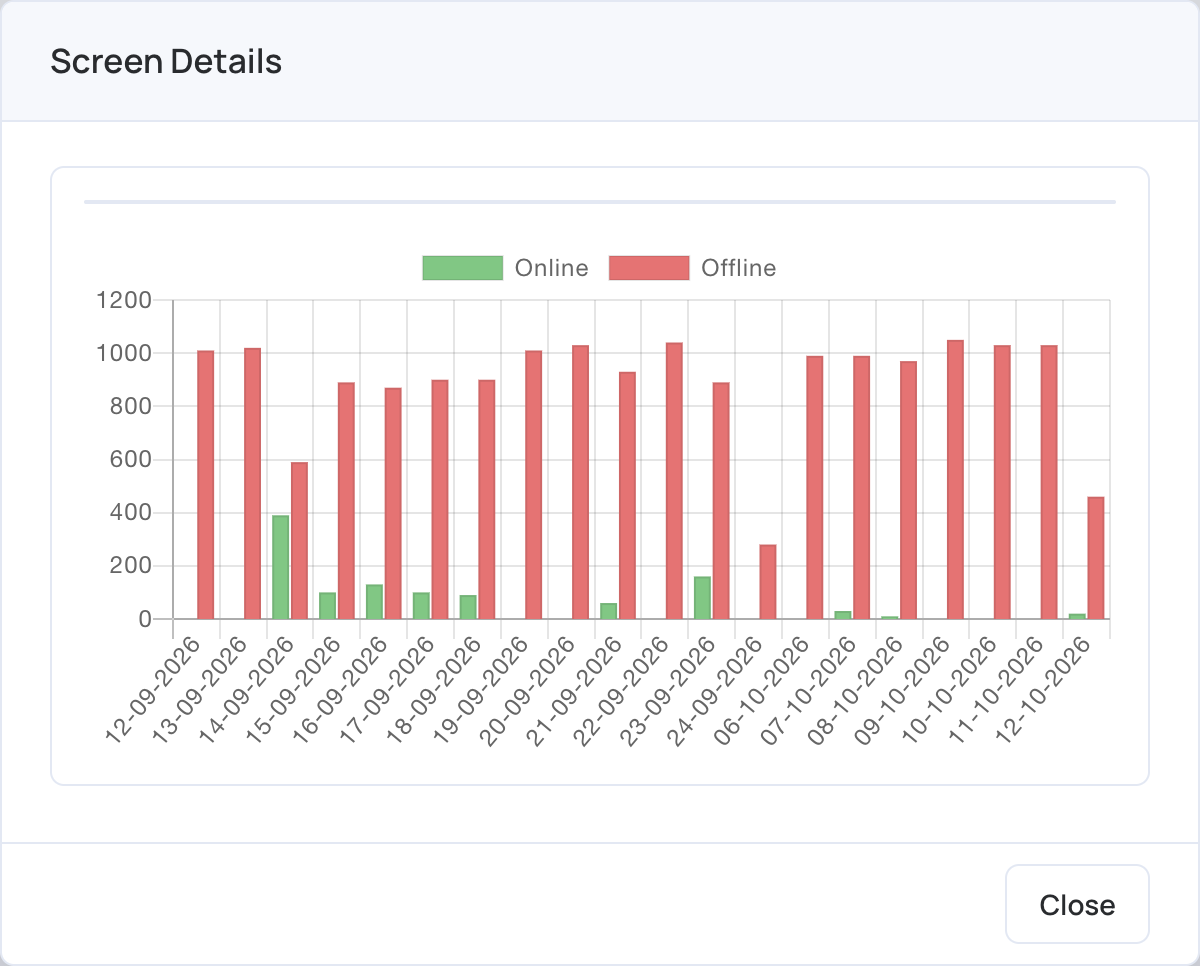Select the Online bar for 15-09-2026
Image resolution: width=1200 pixels, height=966 pixels.
(x=327, y=606)
